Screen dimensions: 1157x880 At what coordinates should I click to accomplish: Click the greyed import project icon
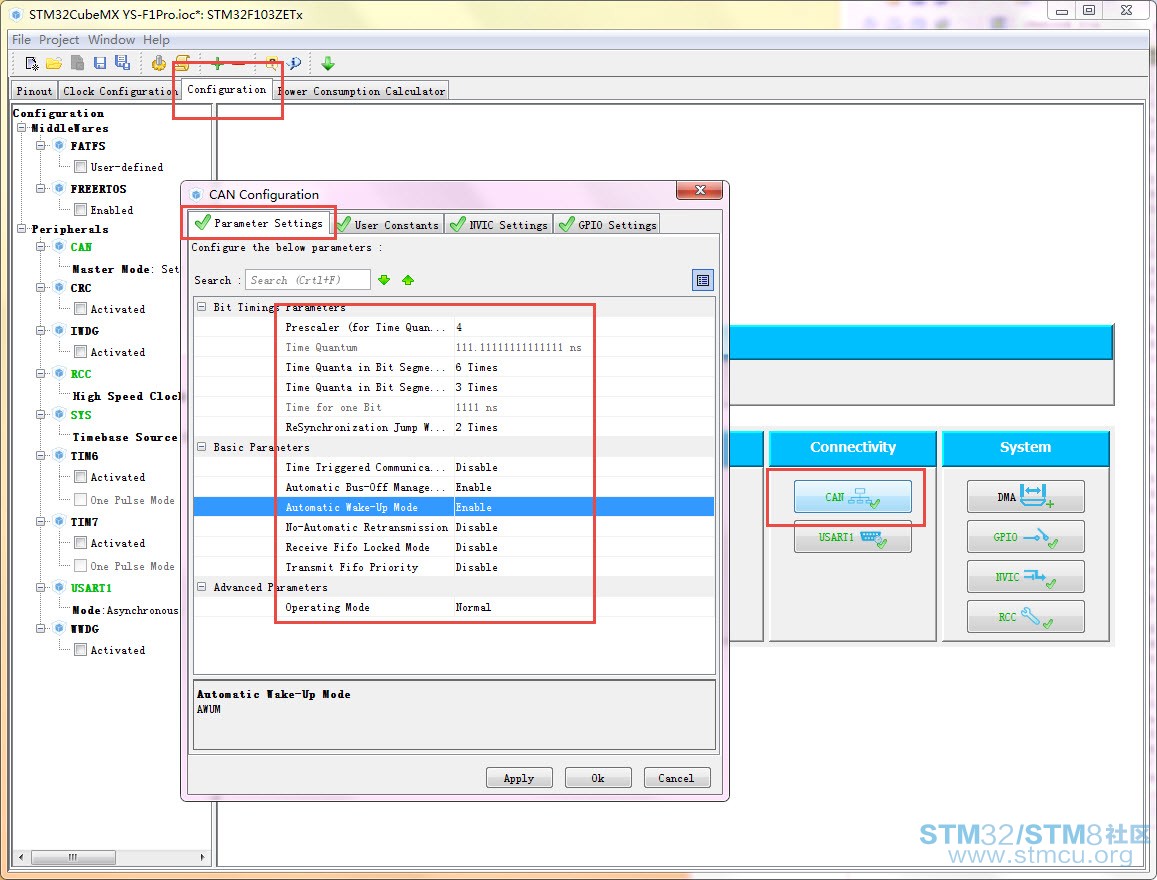click(x=77, y=64)
